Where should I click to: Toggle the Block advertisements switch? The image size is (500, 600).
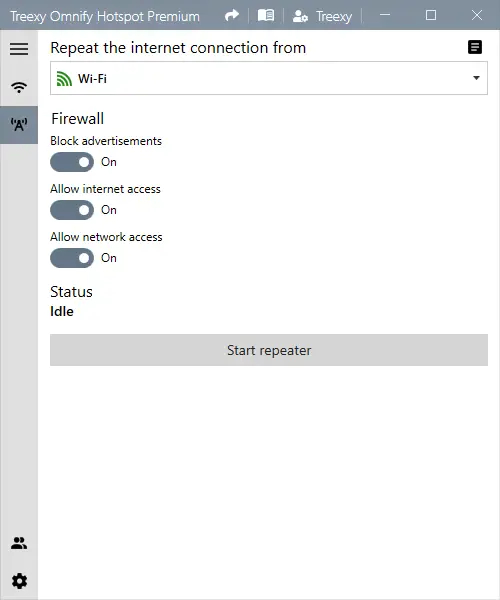point(72,162)
